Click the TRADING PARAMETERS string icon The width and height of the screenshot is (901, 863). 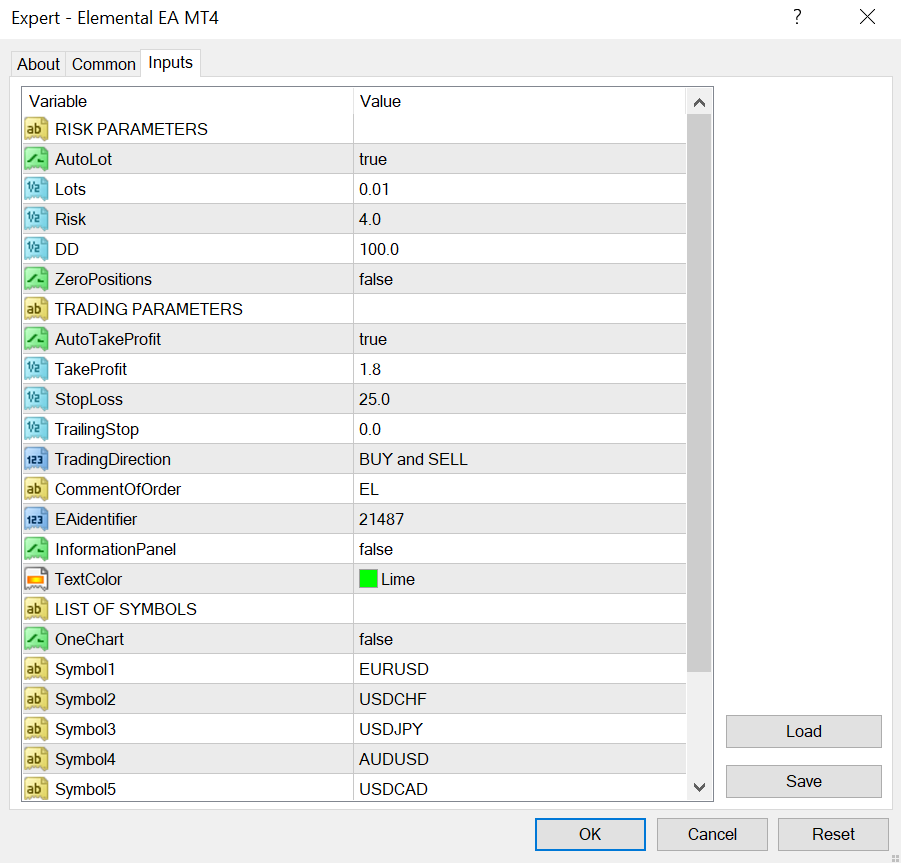point(36,309)
